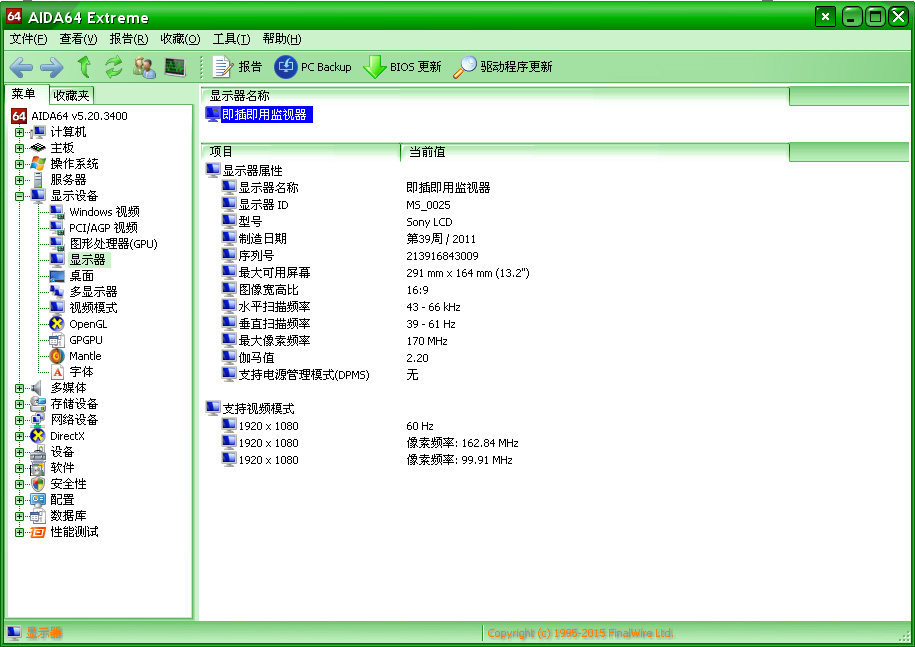Select 图形处理器(GPU) in the tree
This screenshot has width=915, height=647.
coord(114,244)
